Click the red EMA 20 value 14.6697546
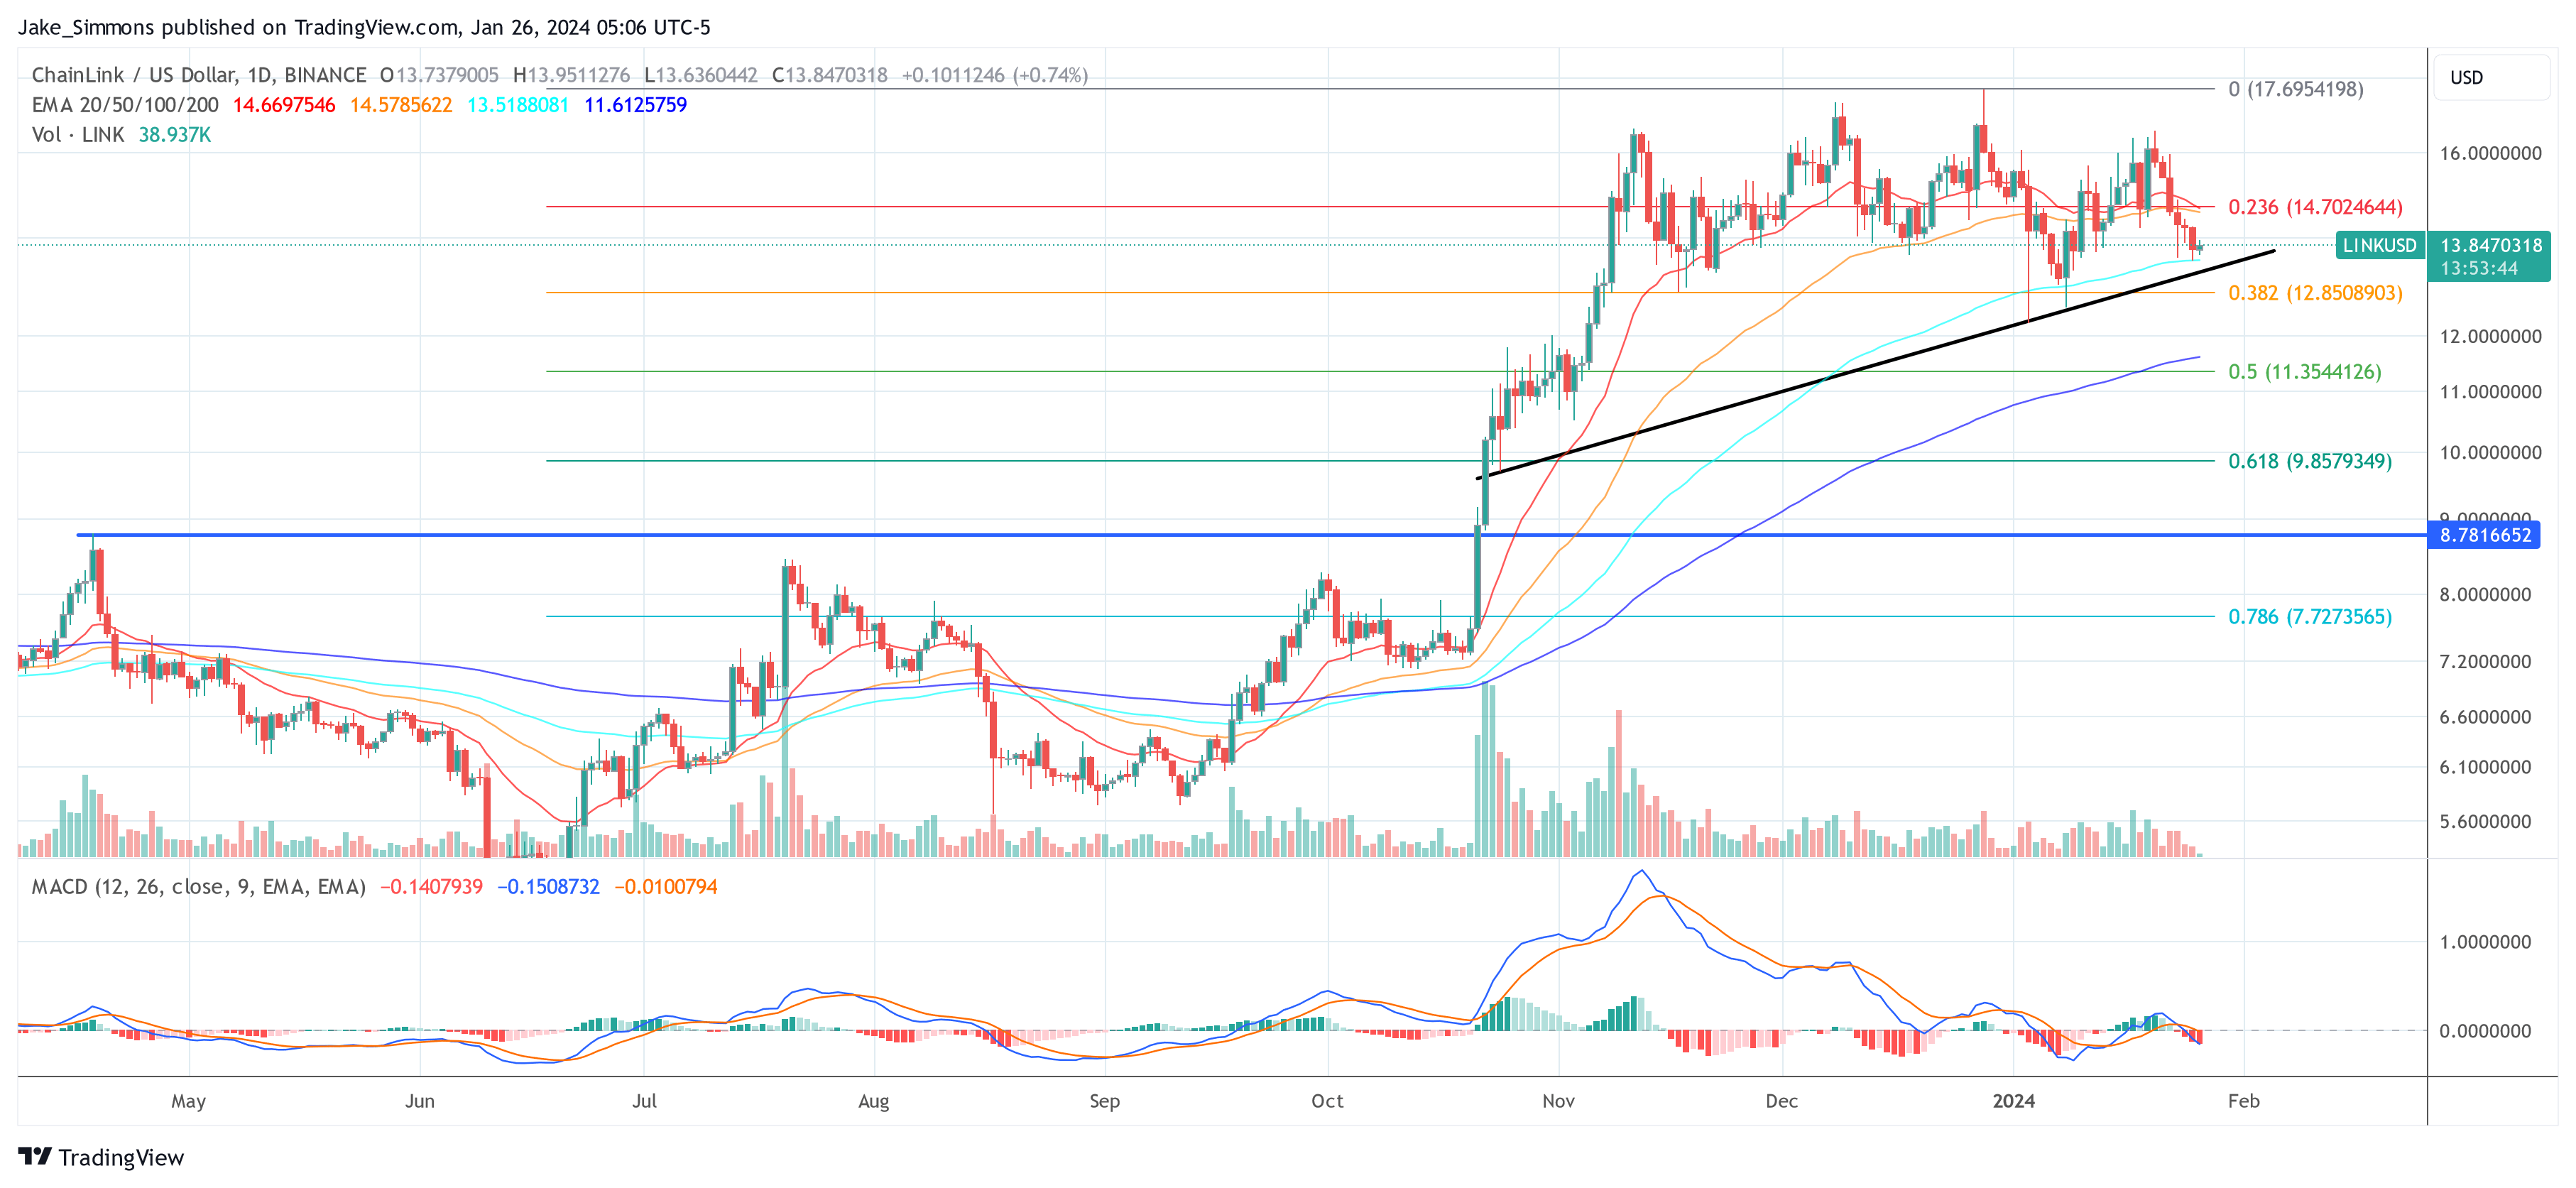The height and width of the screenshot is (1188, 2576). (x=284, y=105)
